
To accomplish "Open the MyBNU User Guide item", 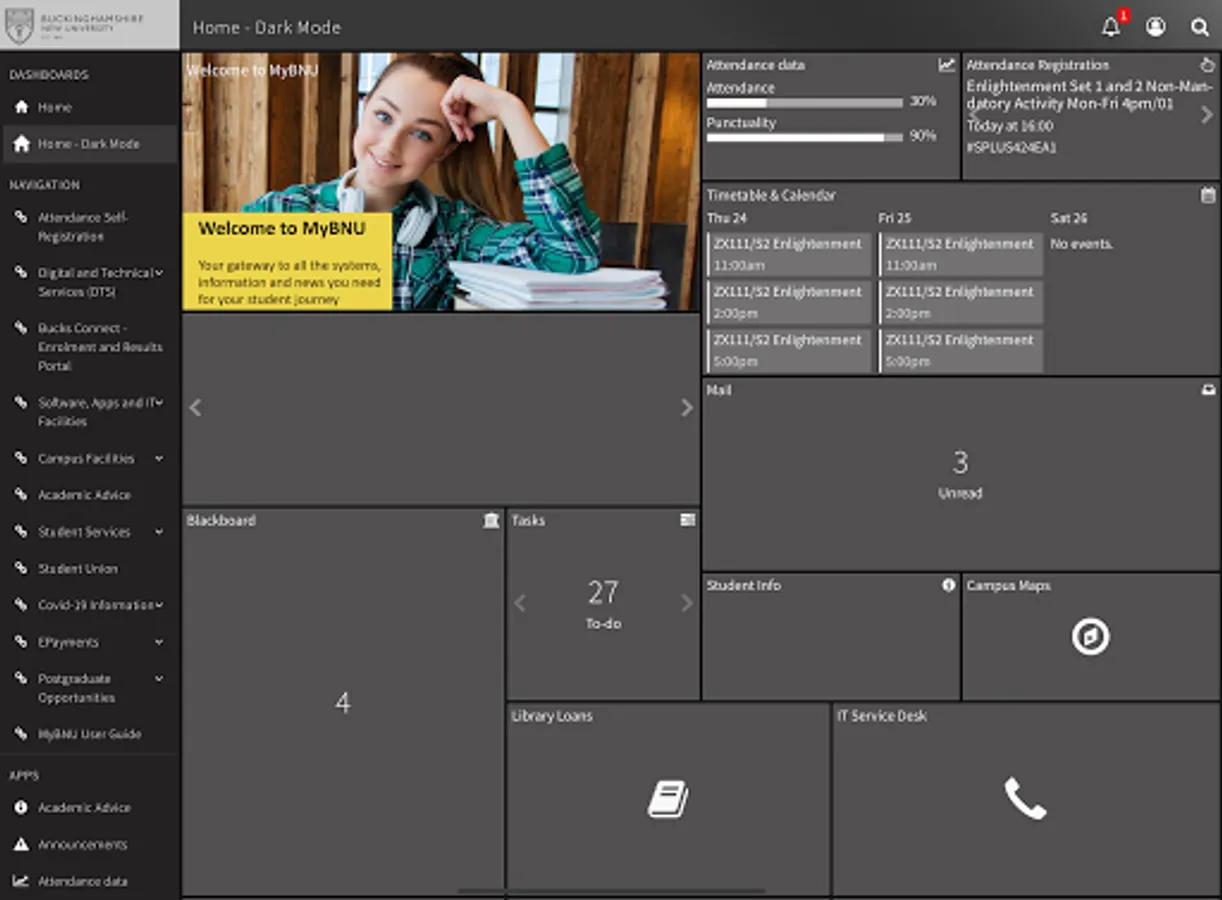I will (x=90, y=734).
